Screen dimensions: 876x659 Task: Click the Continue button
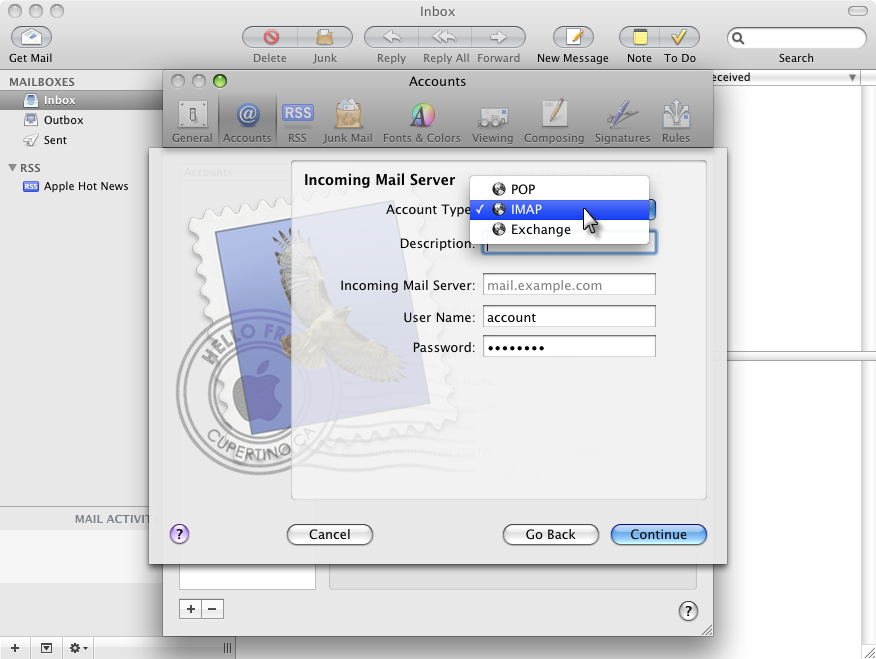click(x=659, y=534)
